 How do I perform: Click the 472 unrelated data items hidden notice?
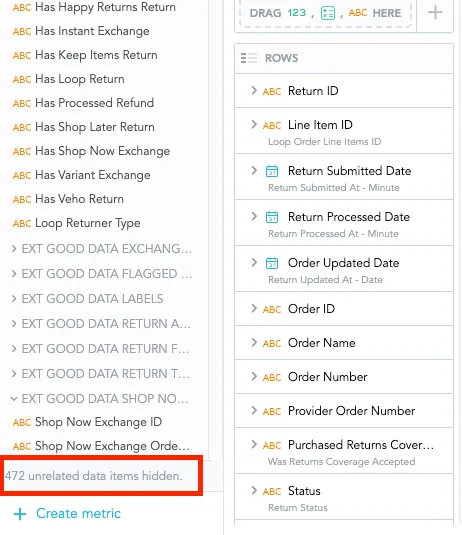click(94, 476)
